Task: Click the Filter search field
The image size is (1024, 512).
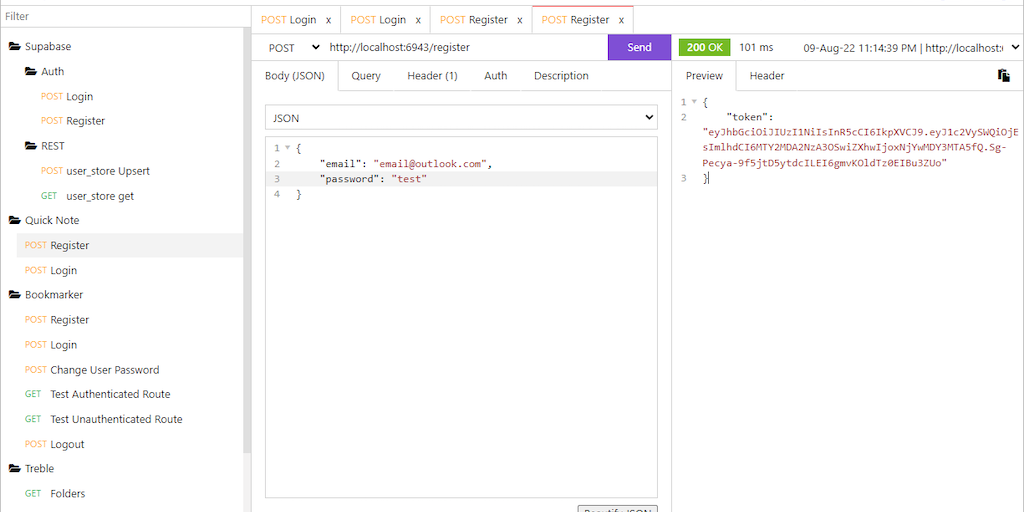Action: click(x=122, y=16)
